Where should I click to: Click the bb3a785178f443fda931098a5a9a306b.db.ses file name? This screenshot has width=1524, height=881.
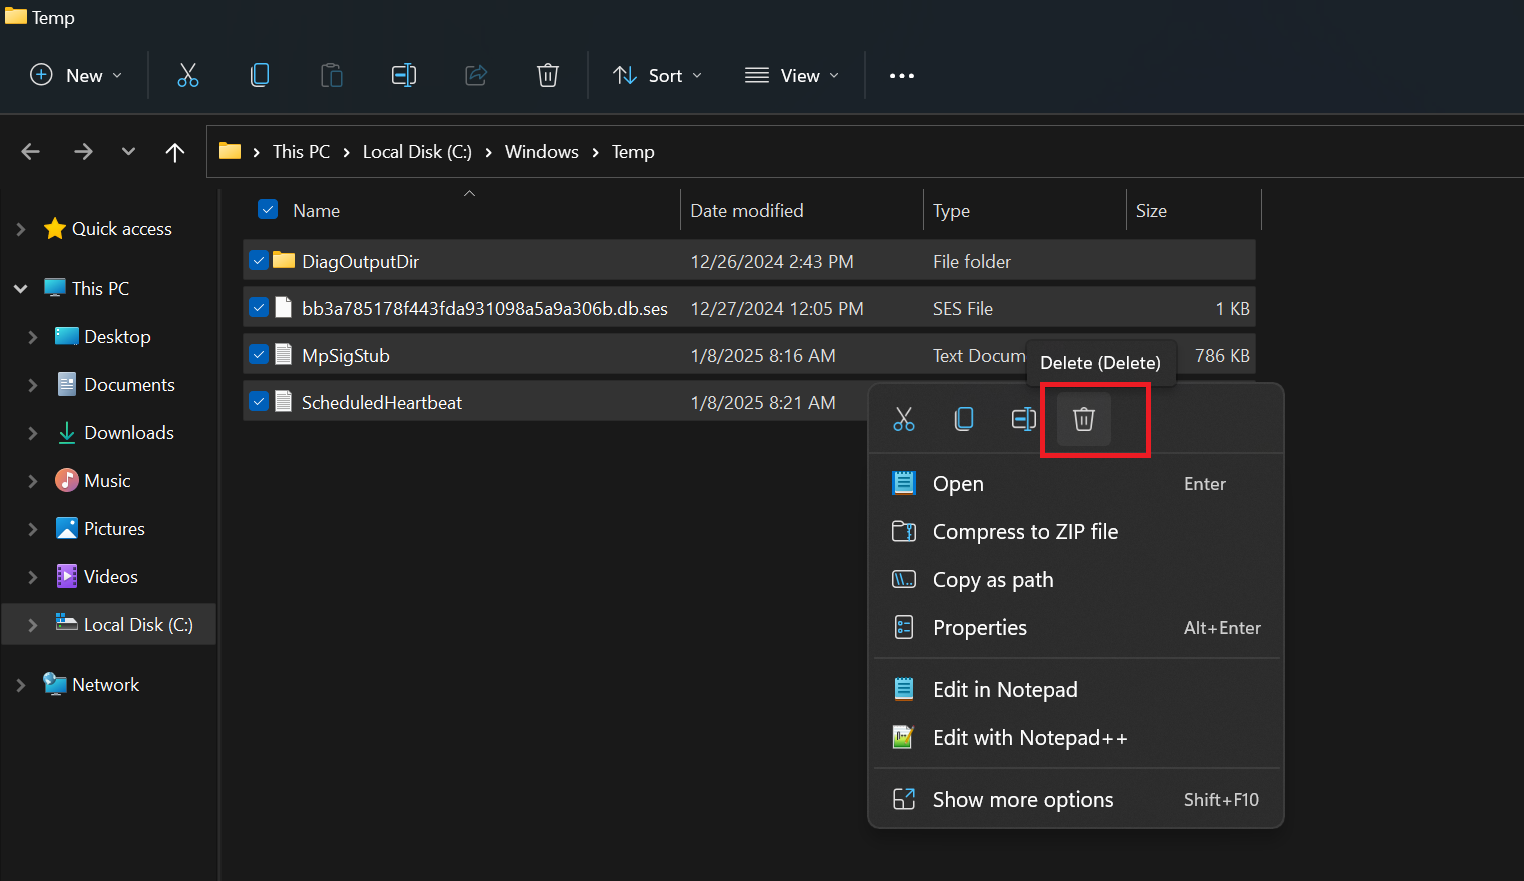click(x=485, y=309)
